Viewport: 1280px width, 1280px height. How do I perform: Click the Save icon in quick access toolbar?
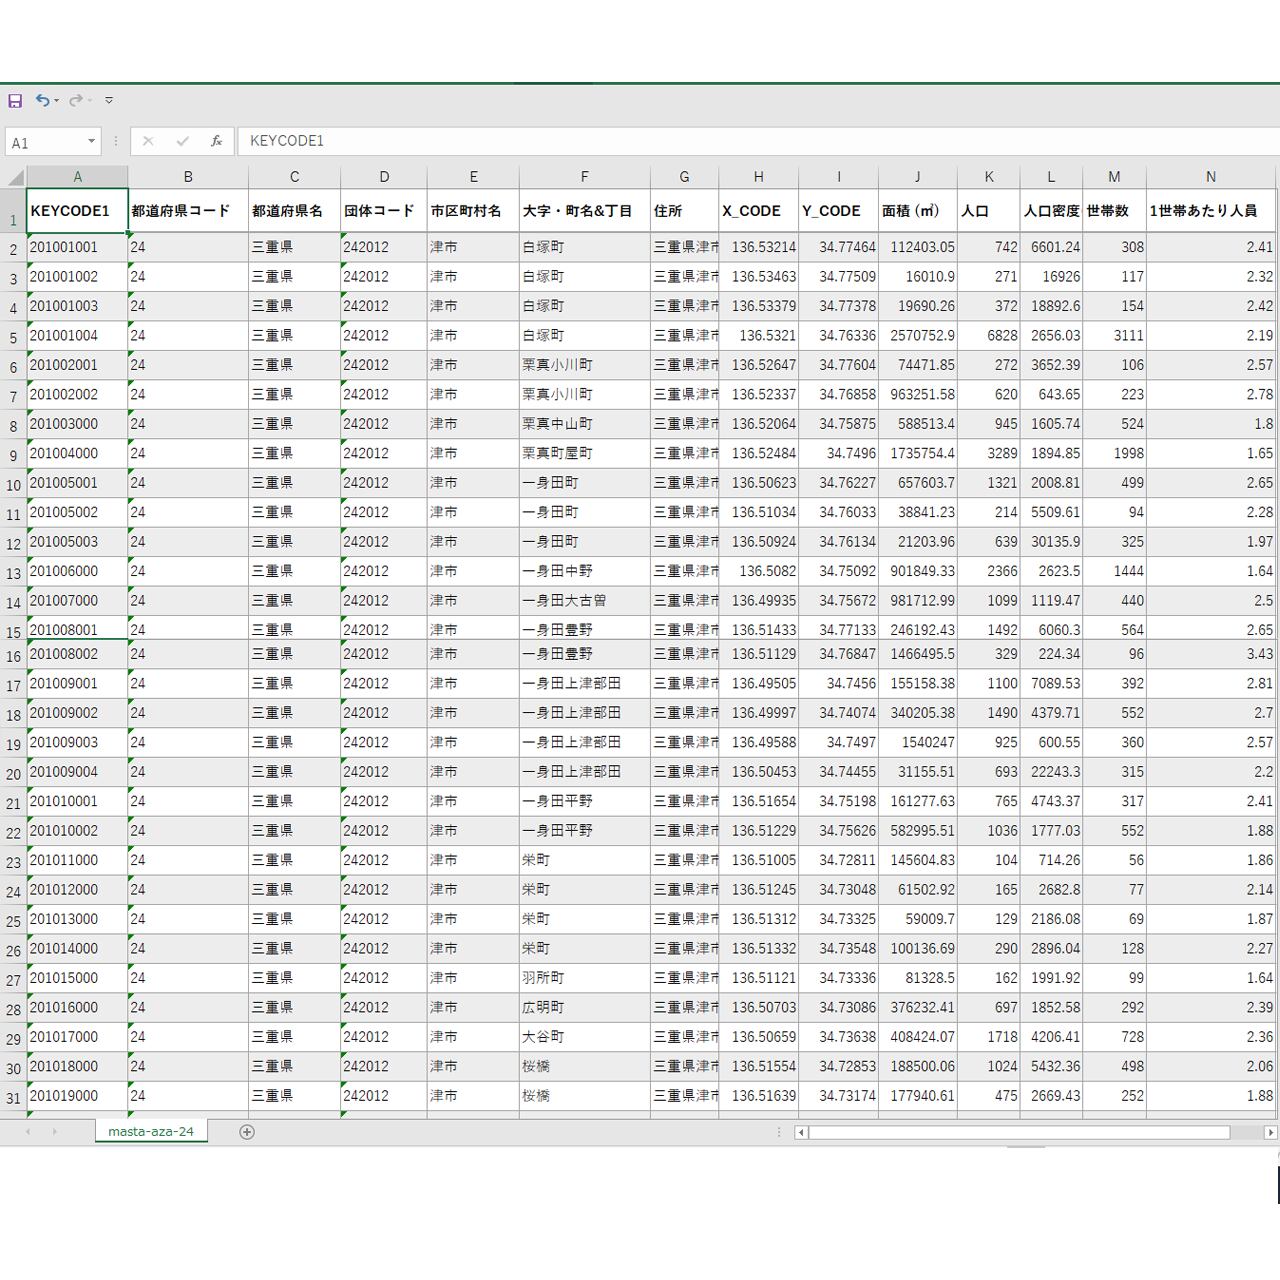click(15, 101)
